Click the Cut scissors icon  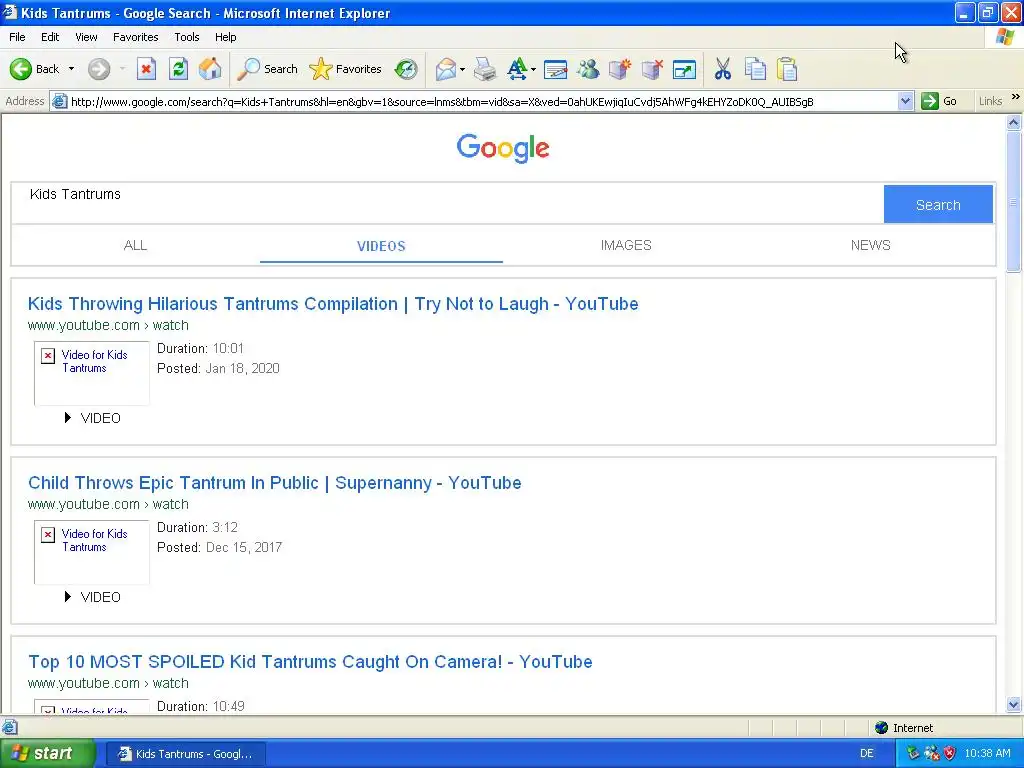[x=722, y=69]
